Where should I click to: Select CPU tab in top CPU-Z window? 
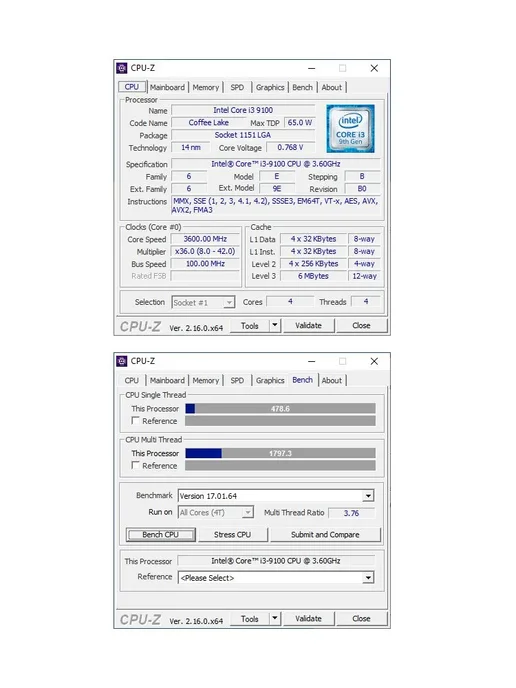[x=132, y=87]
